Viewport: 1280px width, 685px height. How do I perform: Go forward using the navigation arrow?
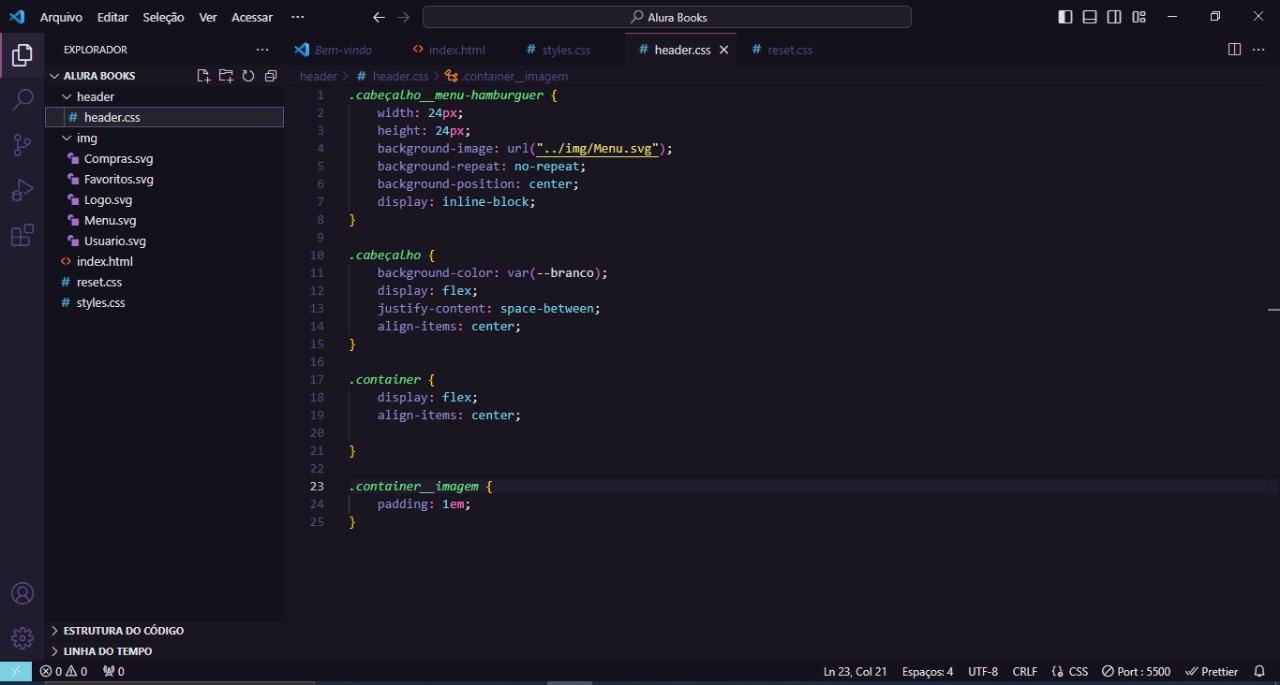404,17
